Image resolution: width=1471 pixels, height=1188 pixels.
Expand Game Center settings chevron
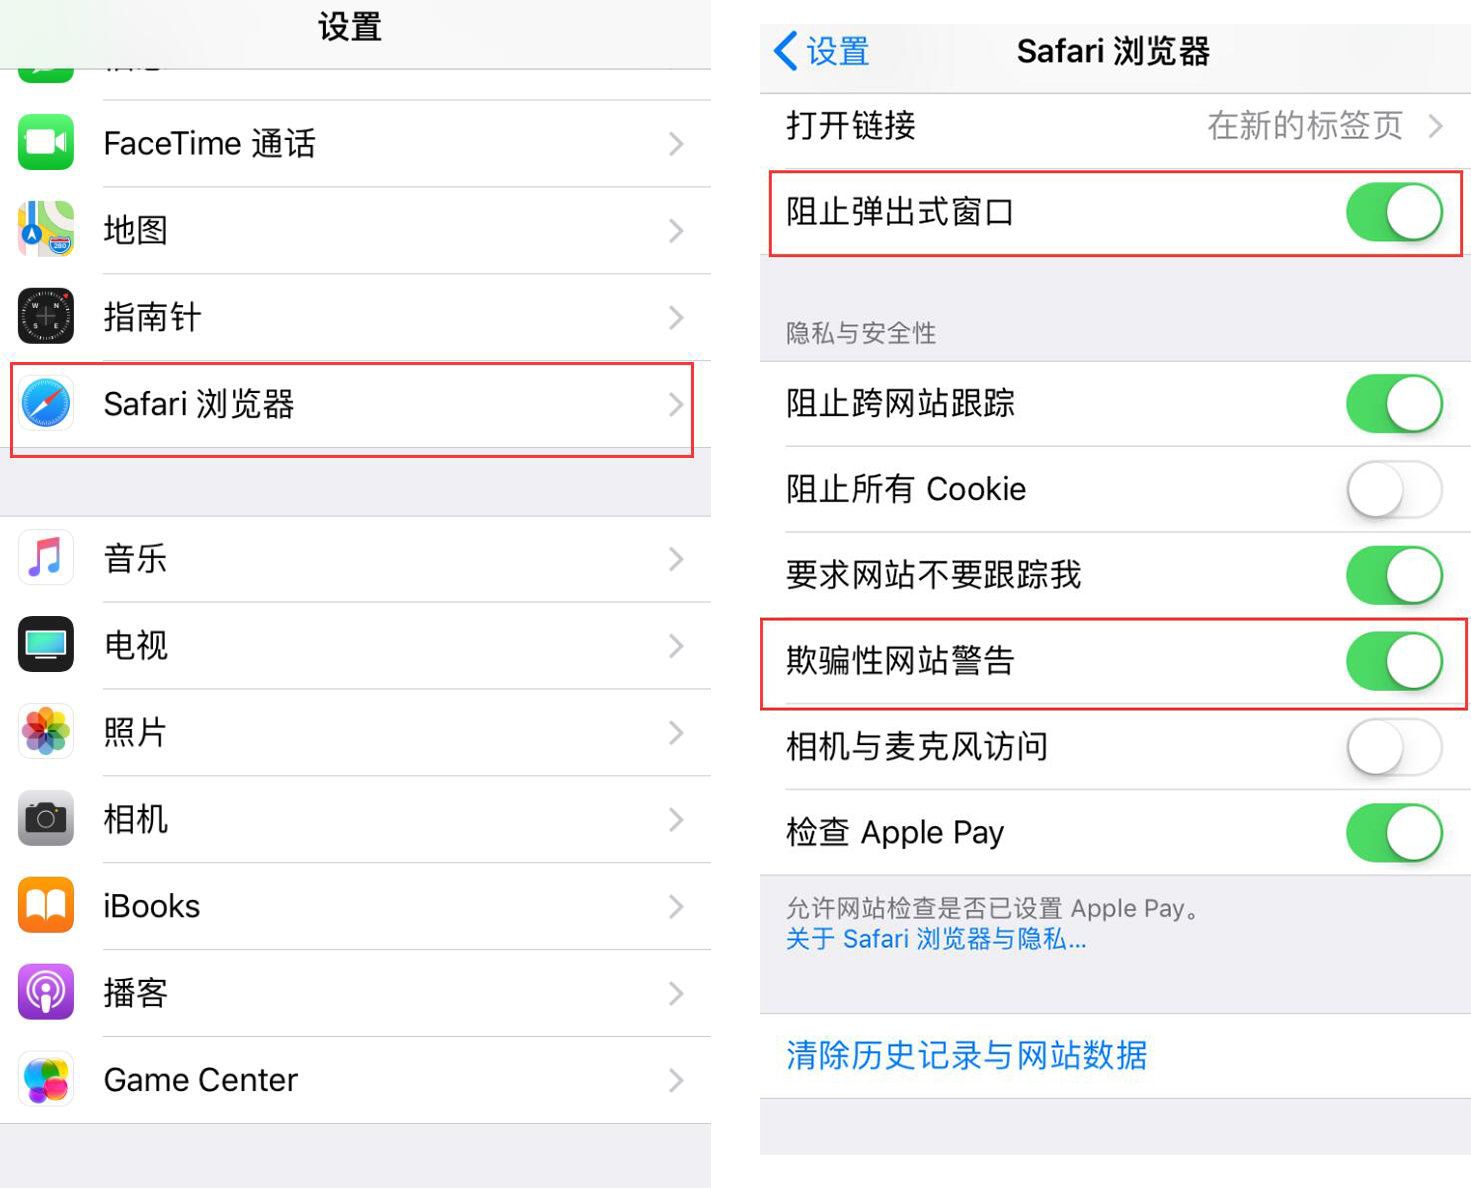click(676, 1079)
